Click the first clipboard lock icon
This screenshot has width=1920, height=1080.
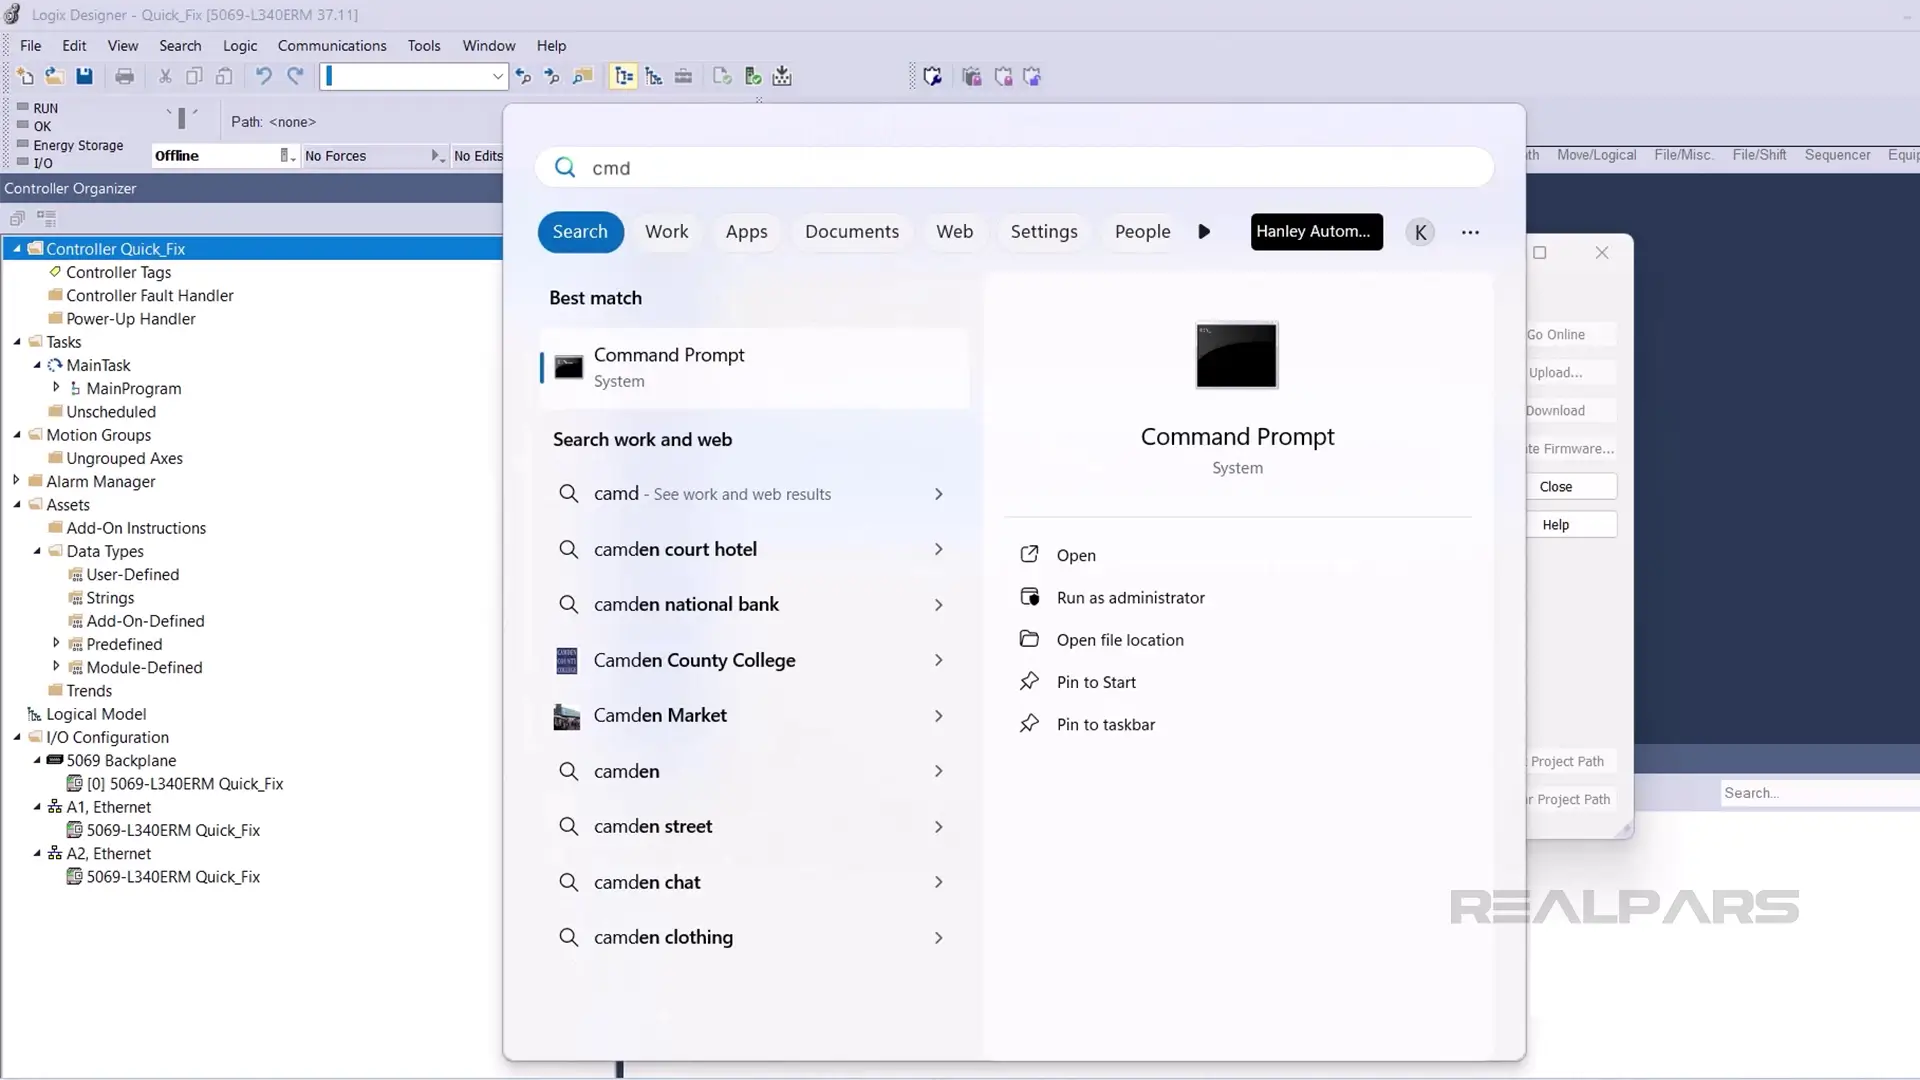(972, 76)
